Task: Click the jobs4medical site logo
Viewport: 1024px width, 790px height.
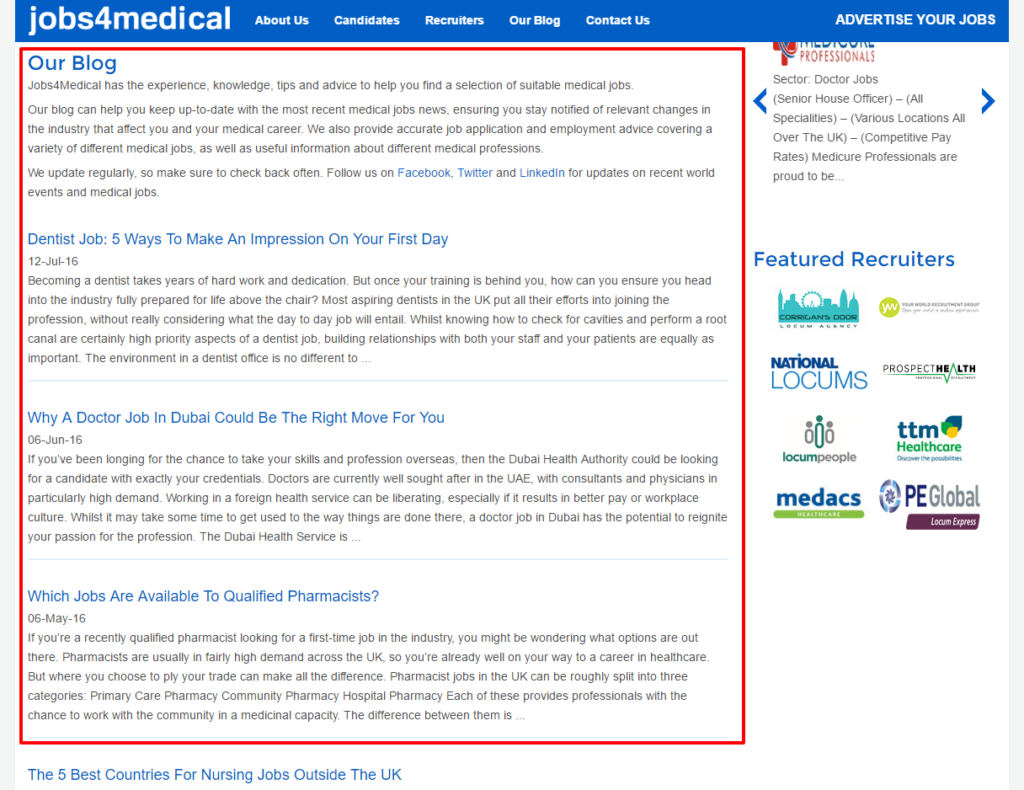Action: [128, 19]
